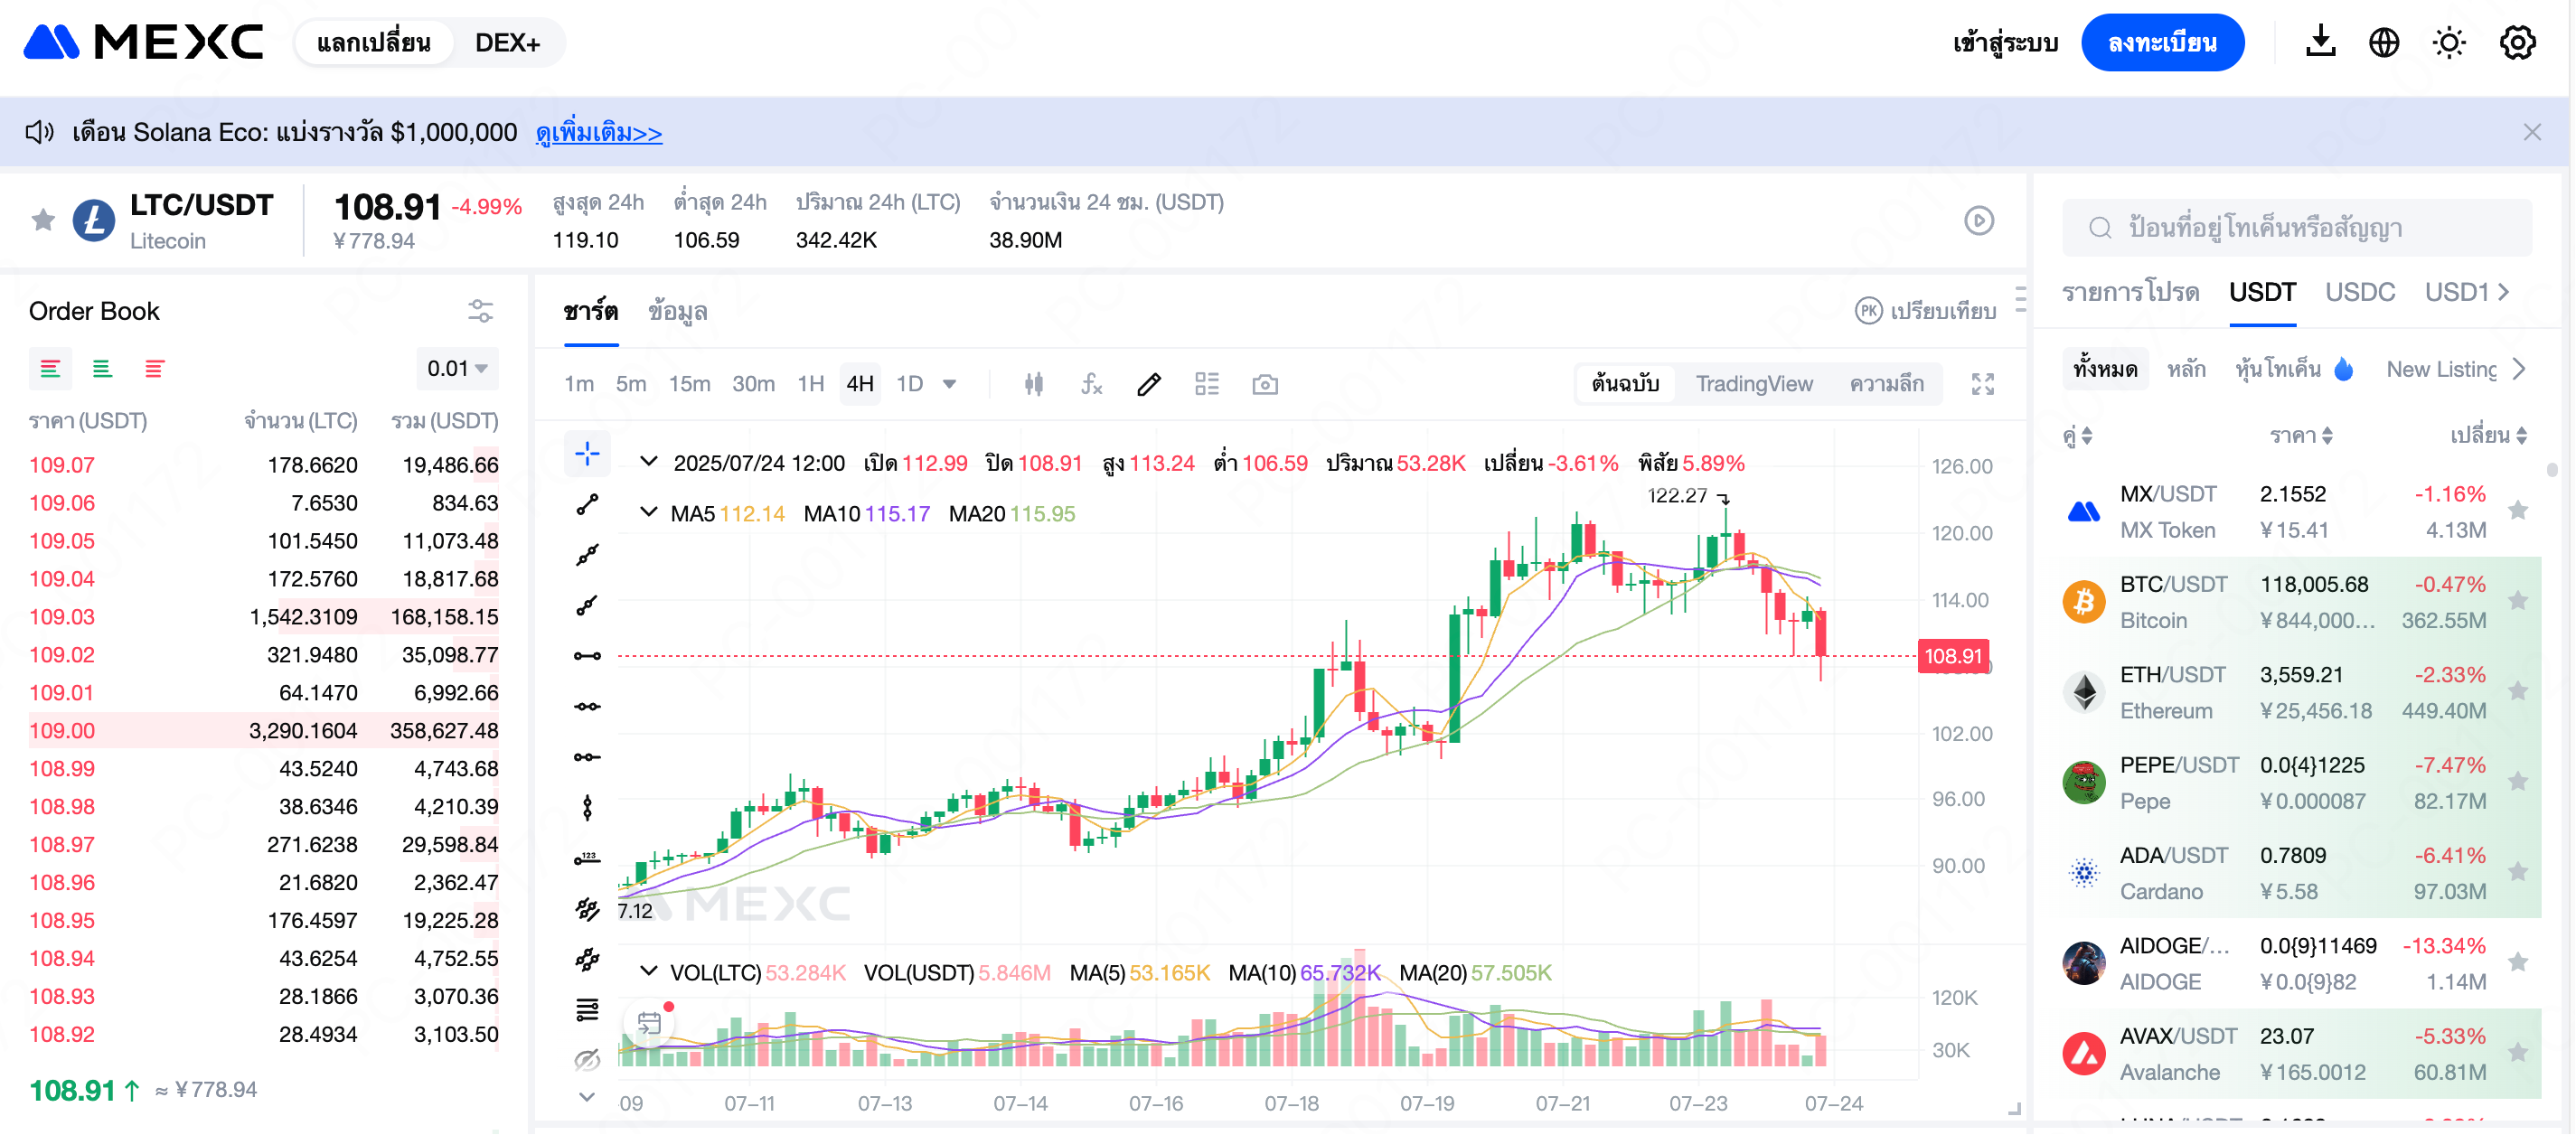Viewport: 2576px width, 1135px height.
Task: Click the token search input field
Action: coord(2296,227)
